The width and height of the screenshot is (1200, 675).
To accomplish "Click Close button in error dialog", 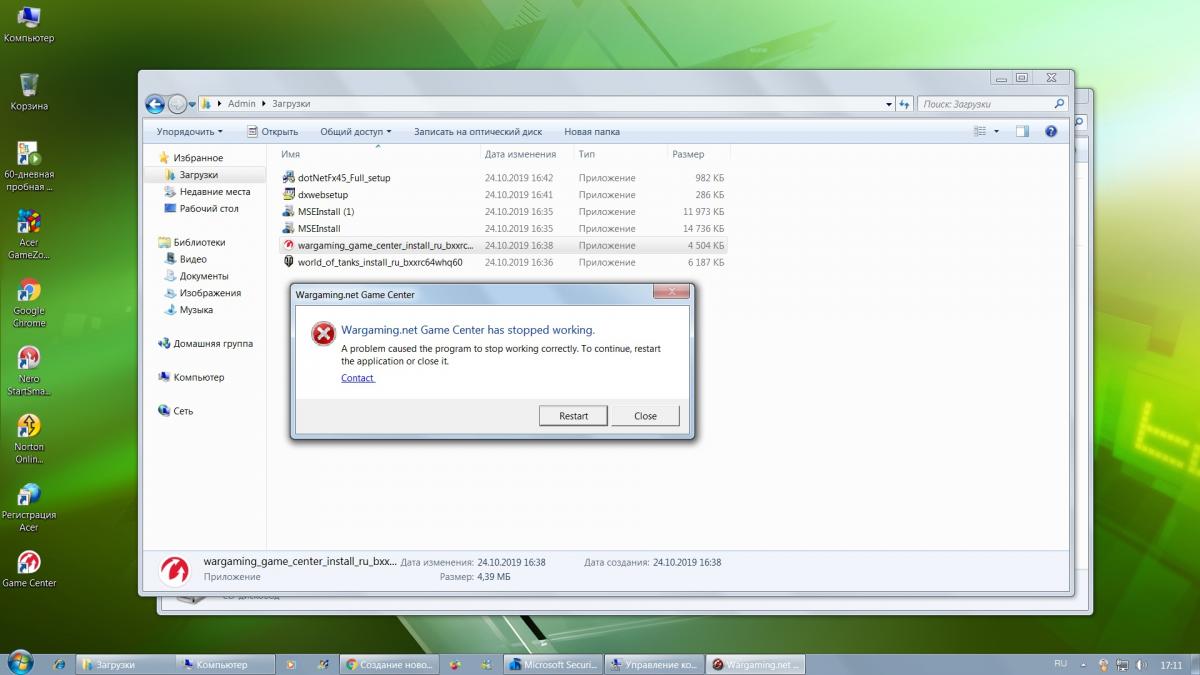I will click(x=645, y=416).
